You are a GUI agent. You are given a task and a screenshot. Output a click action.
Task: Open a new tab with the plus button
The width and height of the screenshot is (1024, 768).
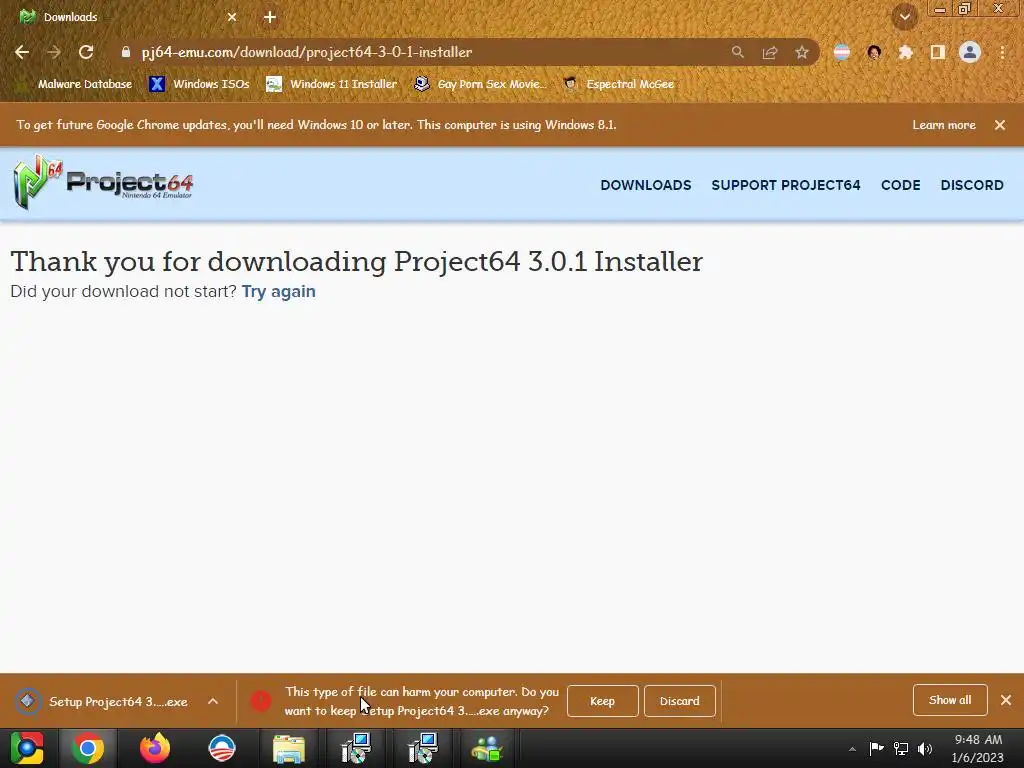click(270, 17)
